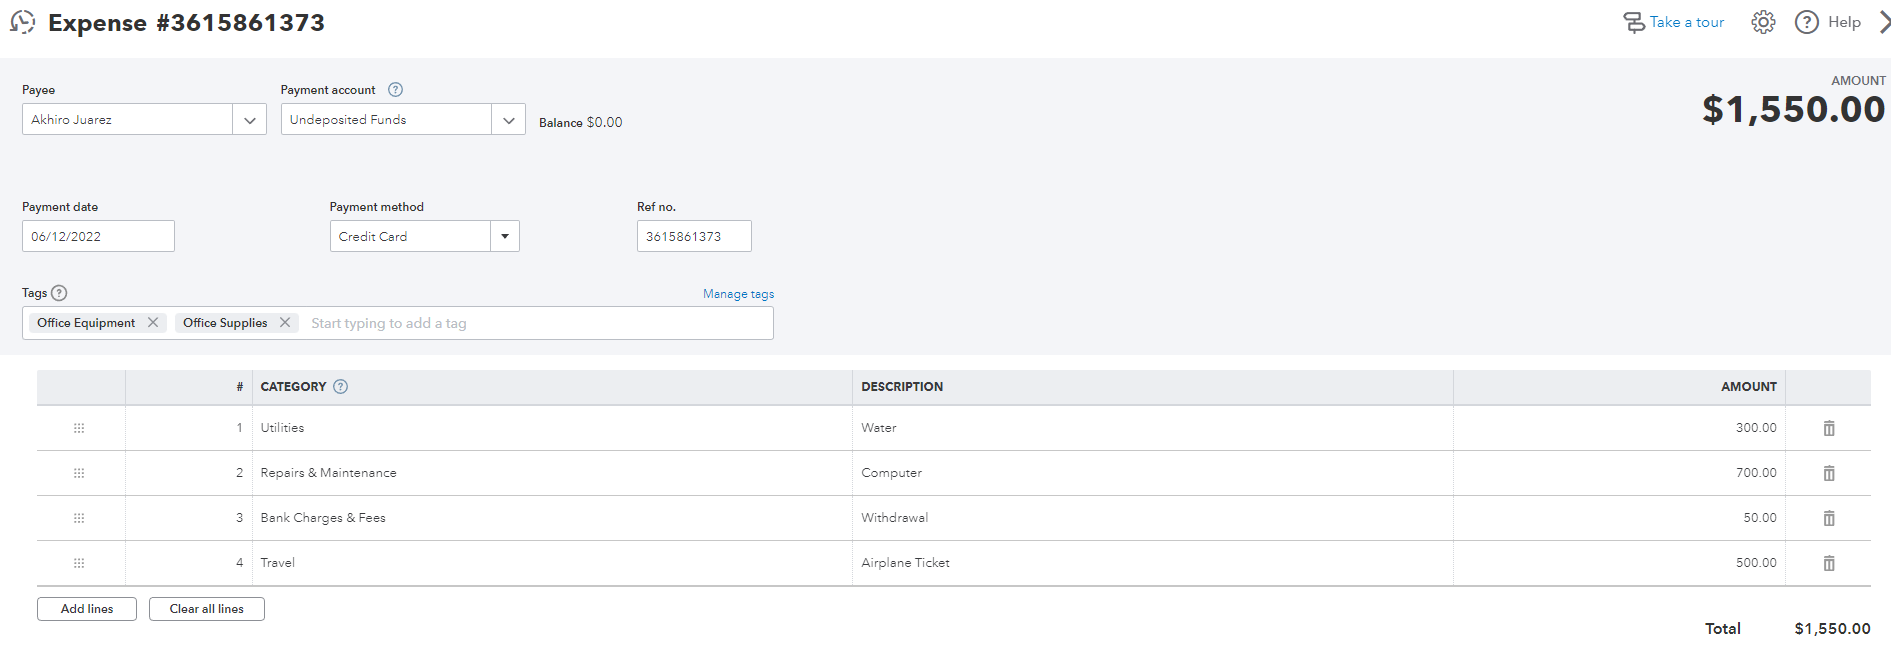Image resolution: width=1891 pixels, height=651 pixels.
Task: Delete the Utilities line with trash icon
Action: coord(1828,428)
